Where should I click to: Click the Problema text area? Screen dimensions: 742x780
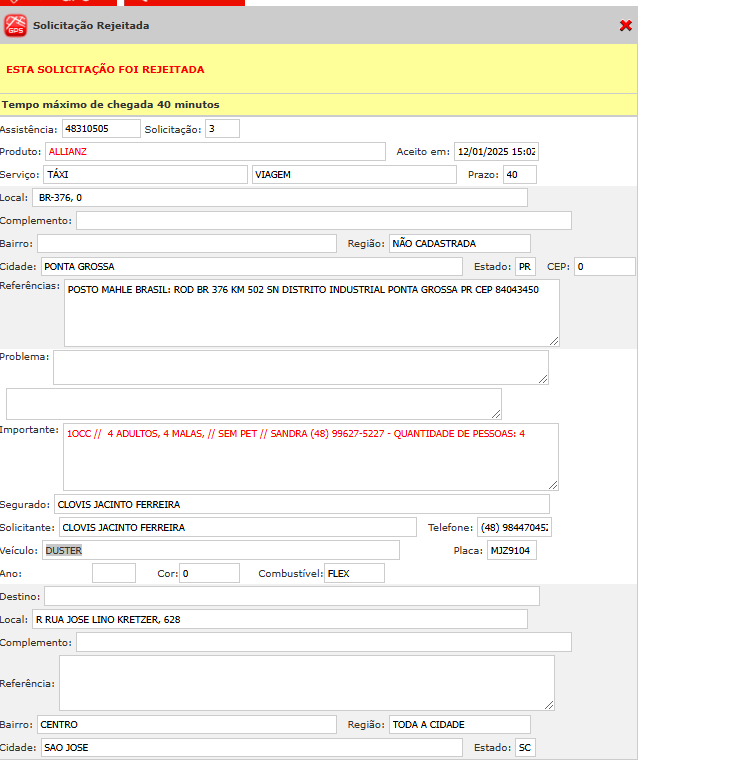tap(301, 368)
